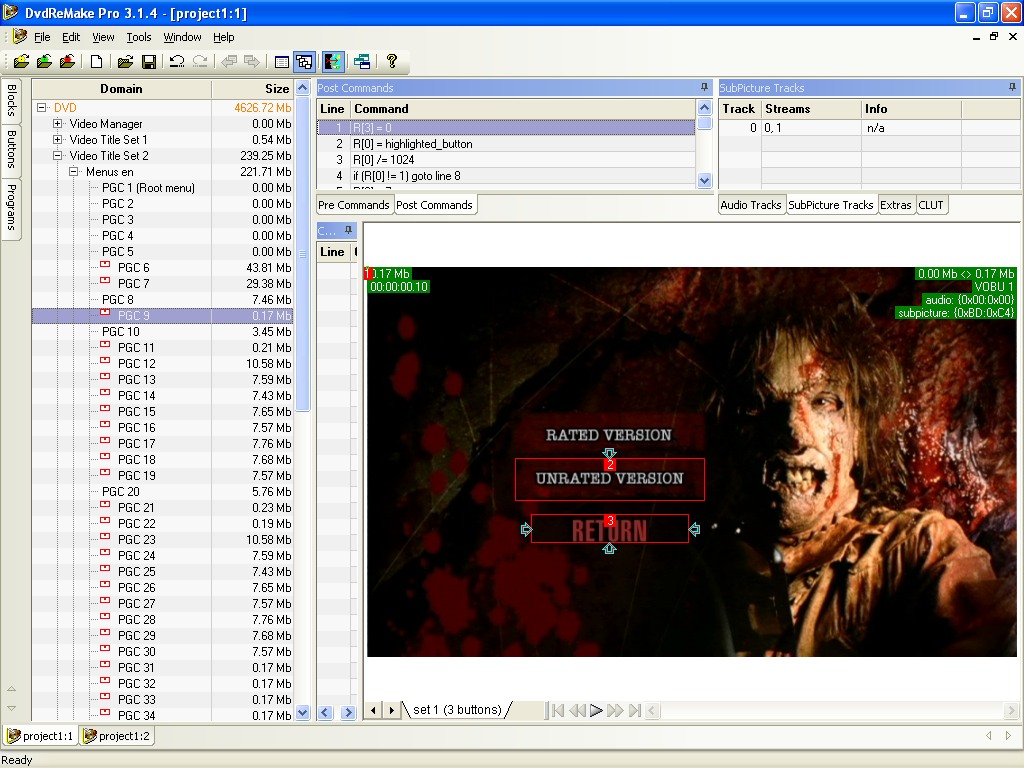Open the Blocks side tab
The width and height of the screenshot is (1024, 768).
pos(12,100)
